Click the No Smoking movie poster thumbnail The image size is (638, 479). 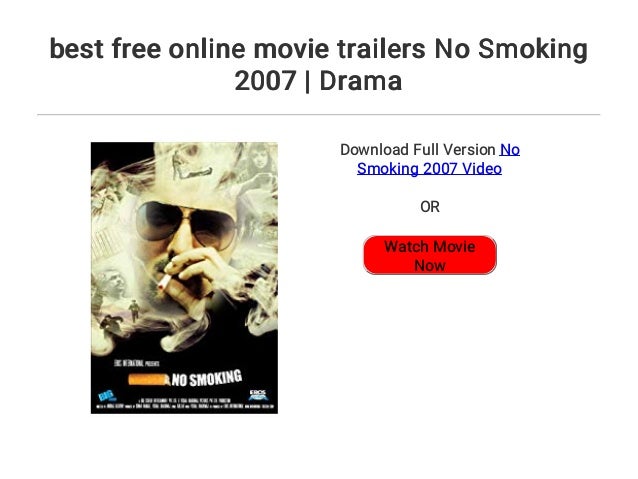pos(184,278)
